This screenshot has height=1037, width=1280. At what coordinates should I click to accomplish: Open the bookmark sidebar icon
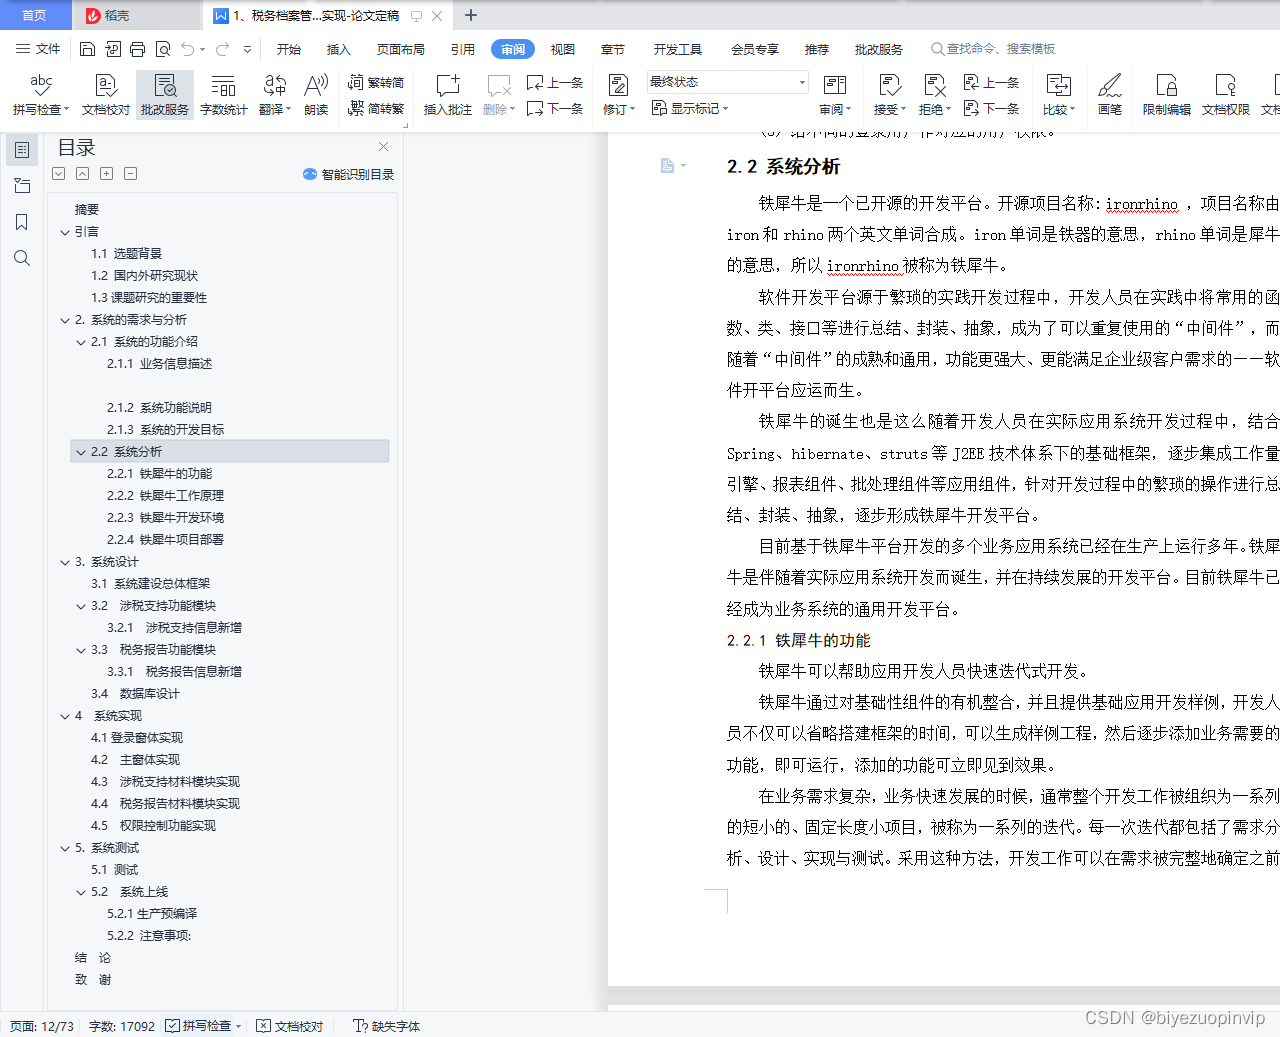(x=22, y=222)
